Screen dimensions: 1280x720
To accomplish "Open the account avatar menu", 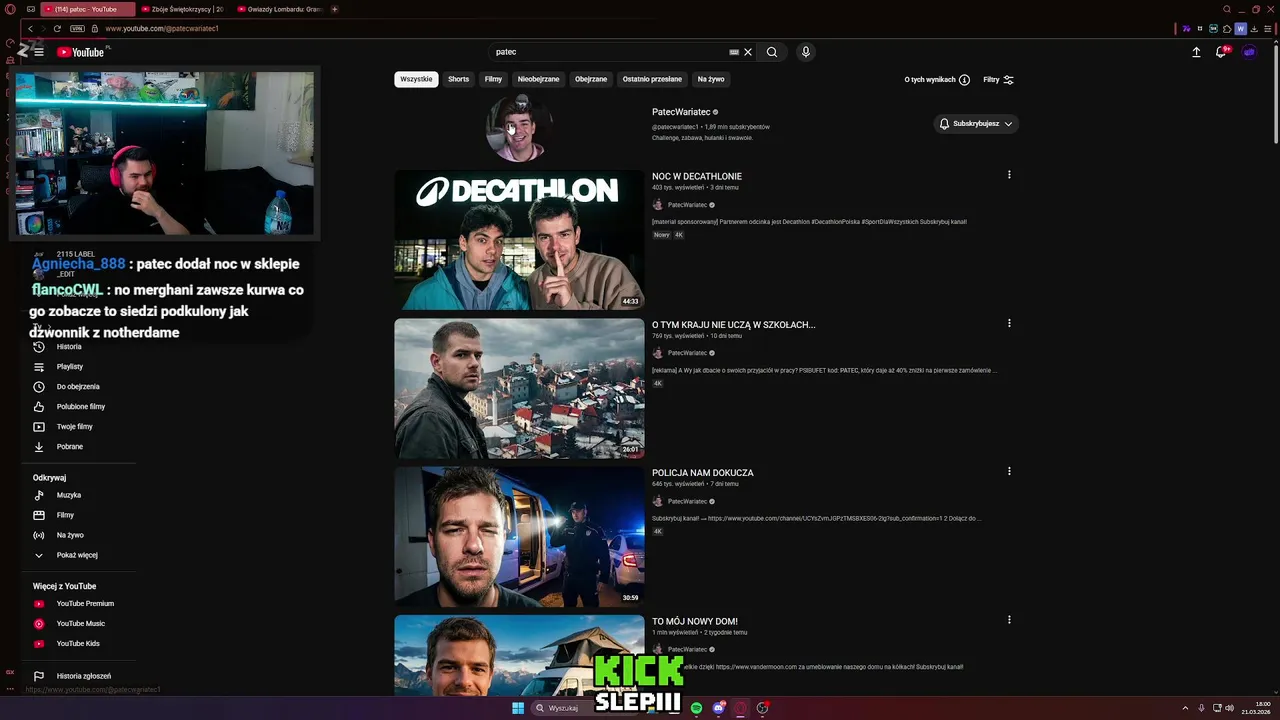I will point(1249,52).
